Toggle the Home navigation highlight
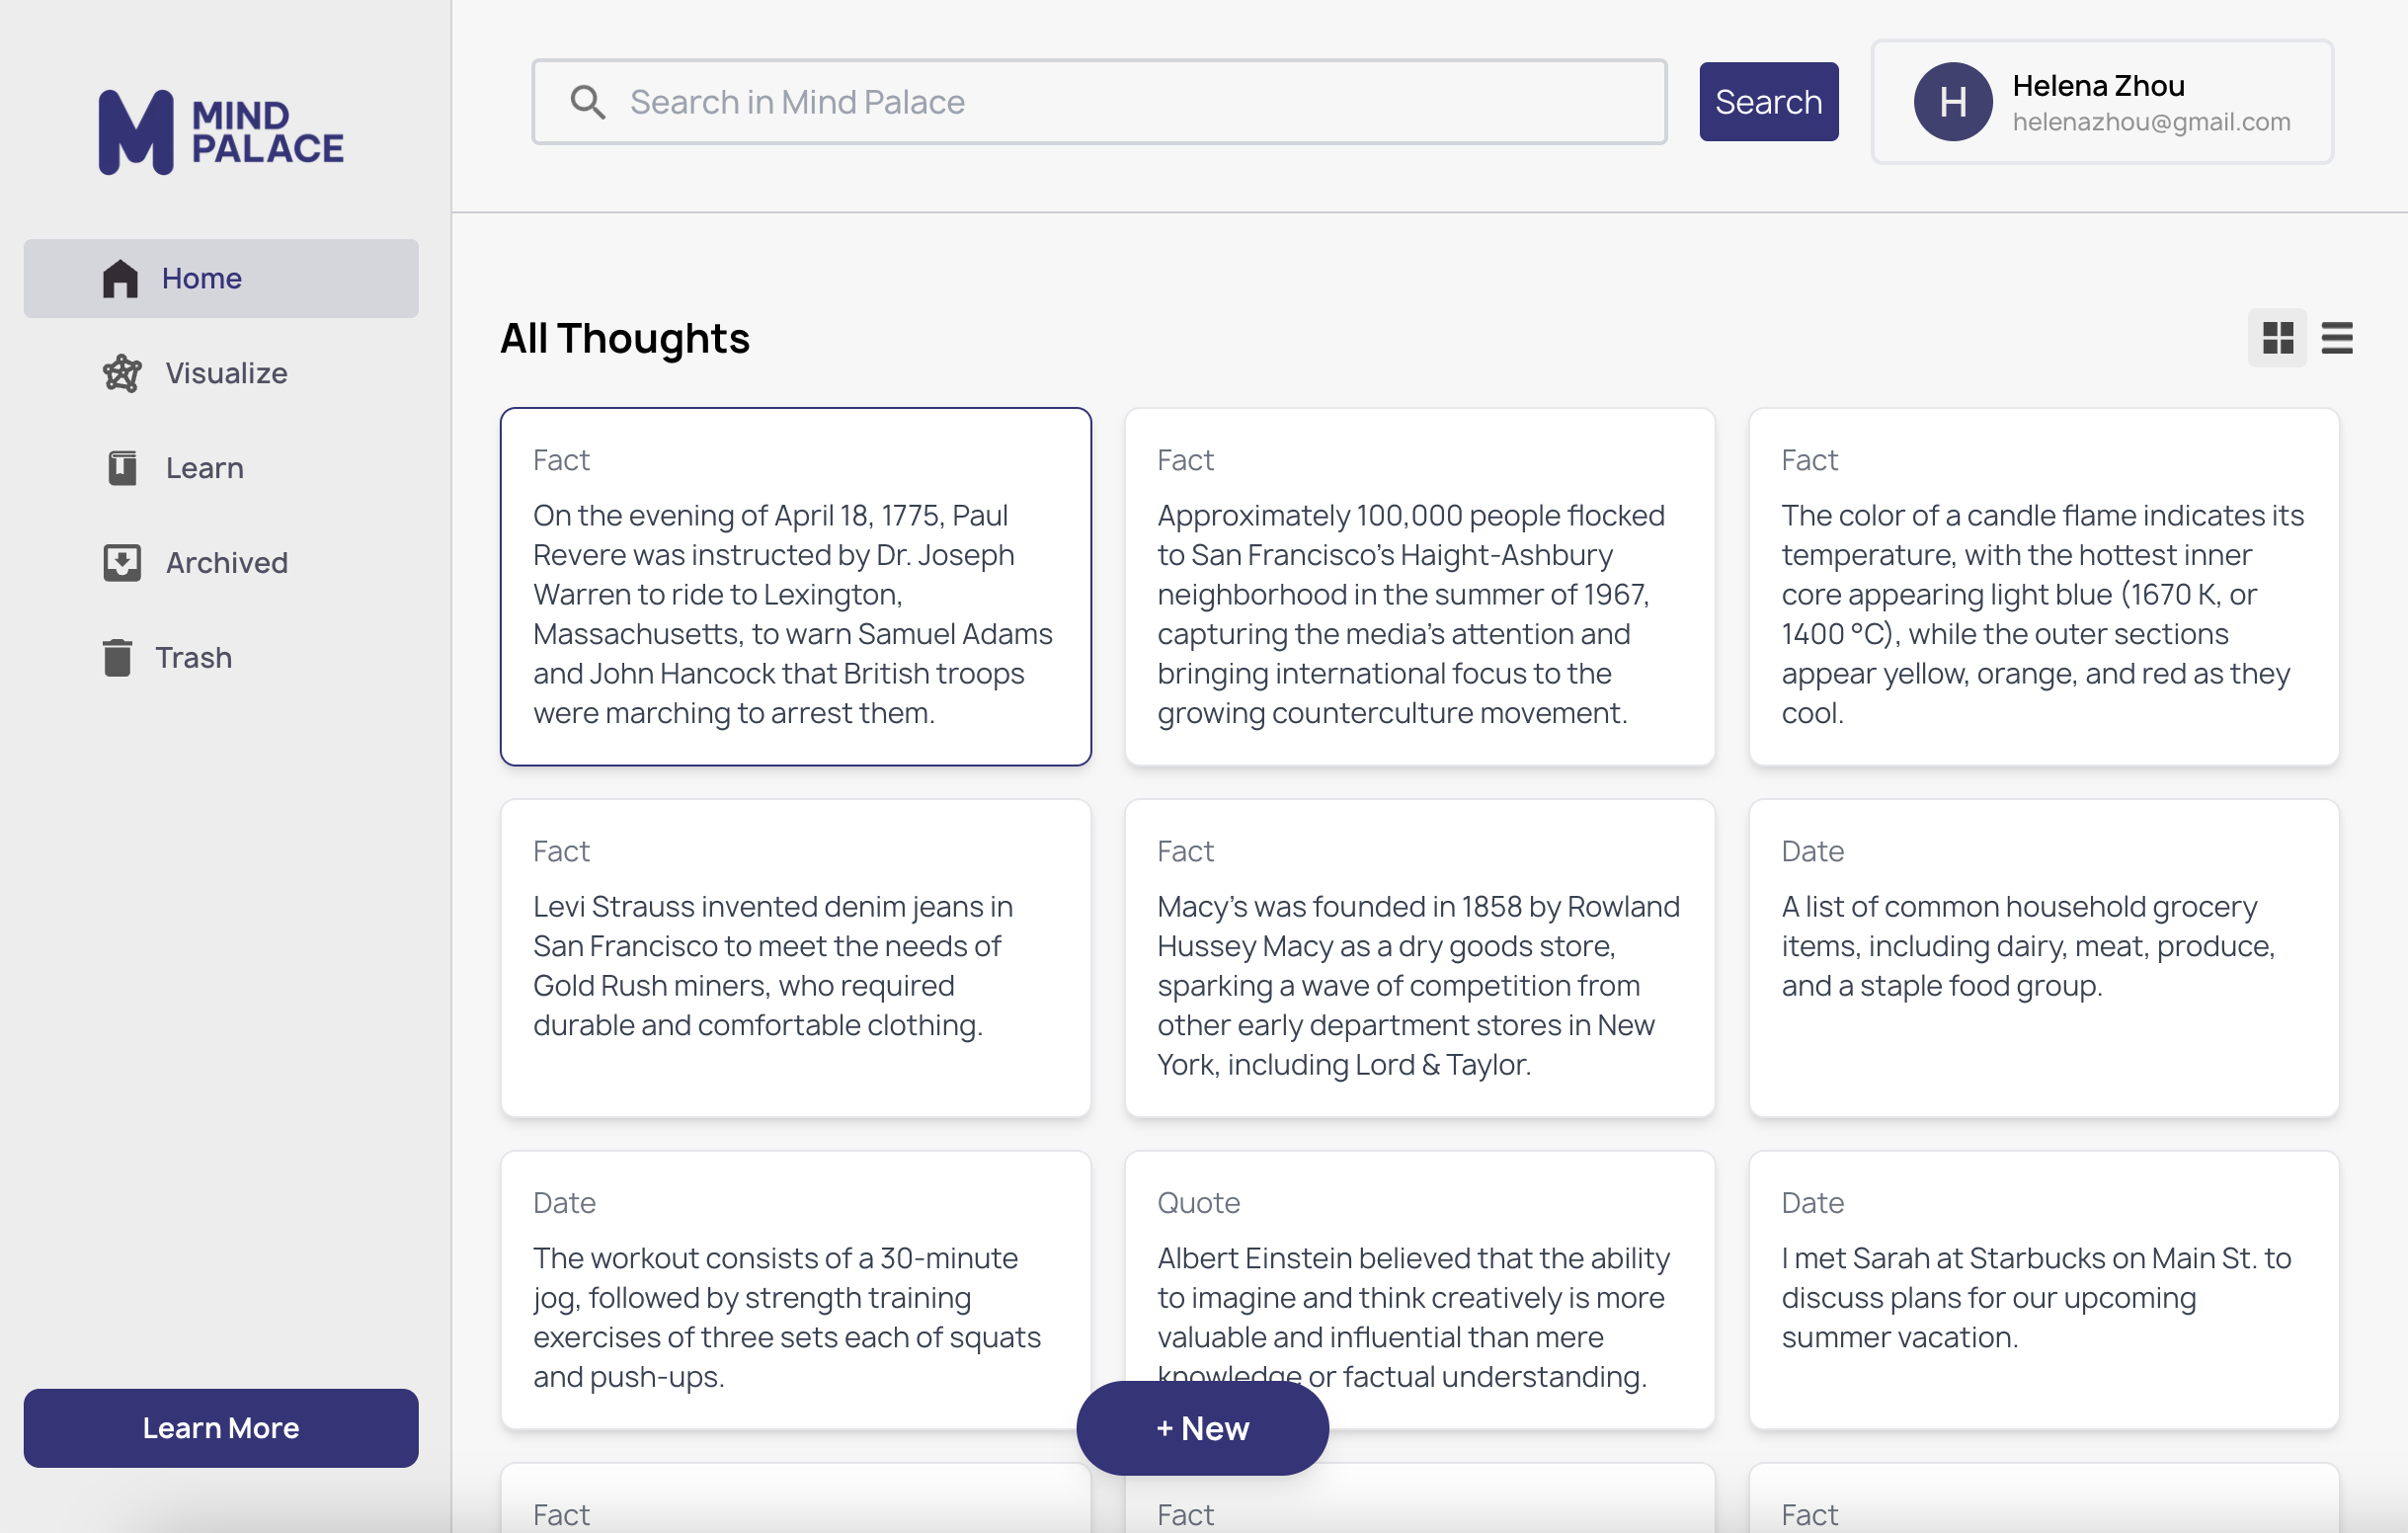 (x=200, y=279)
